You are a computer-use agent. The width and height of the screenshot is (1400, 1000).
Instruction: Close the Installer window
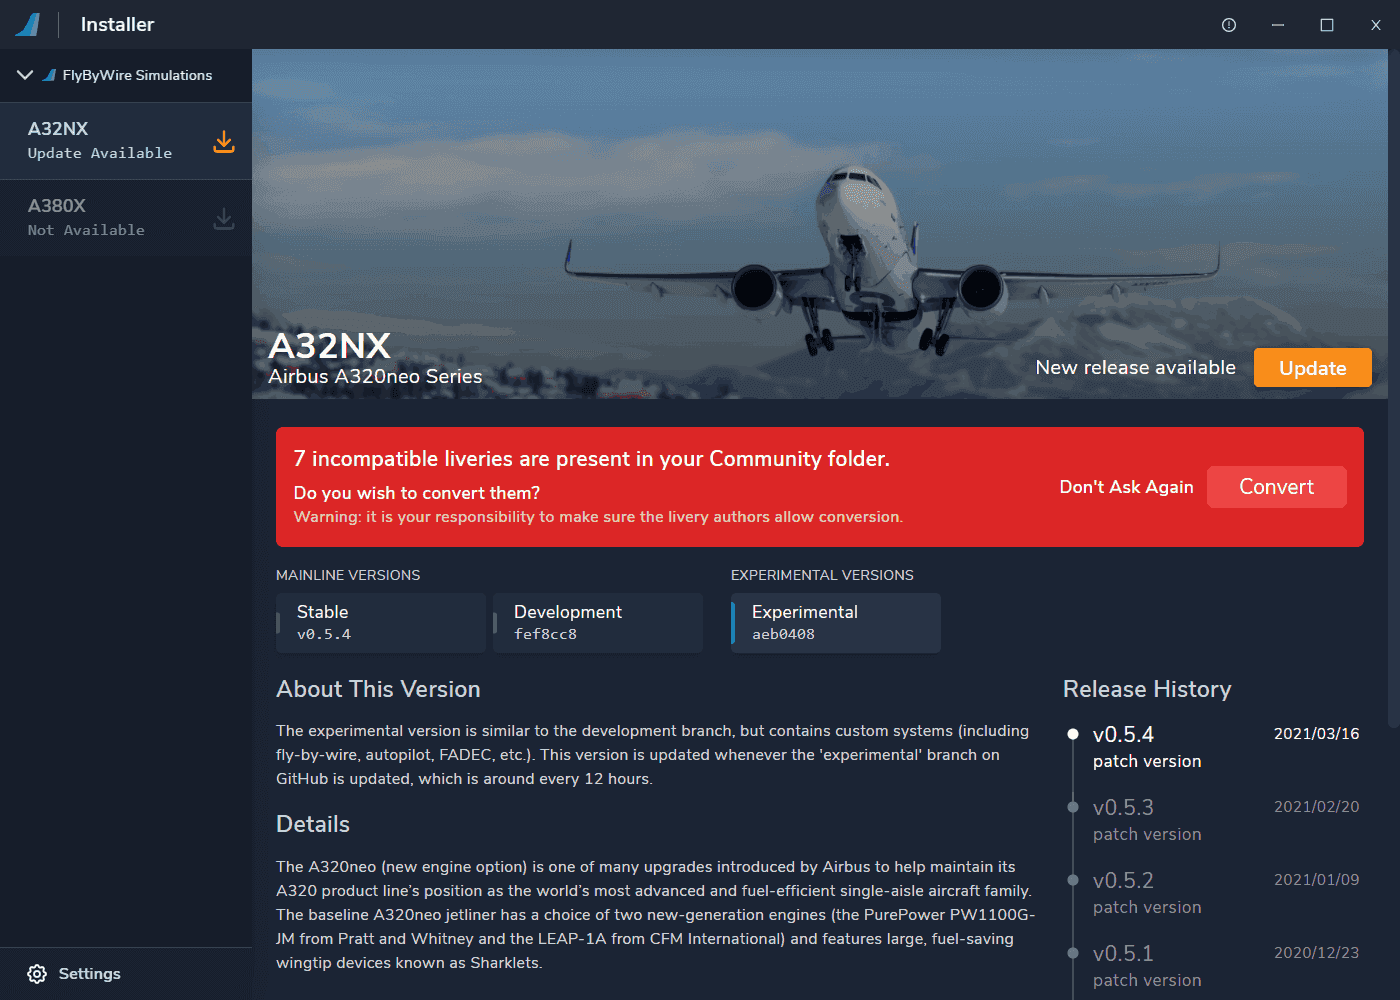point(1376,25)
